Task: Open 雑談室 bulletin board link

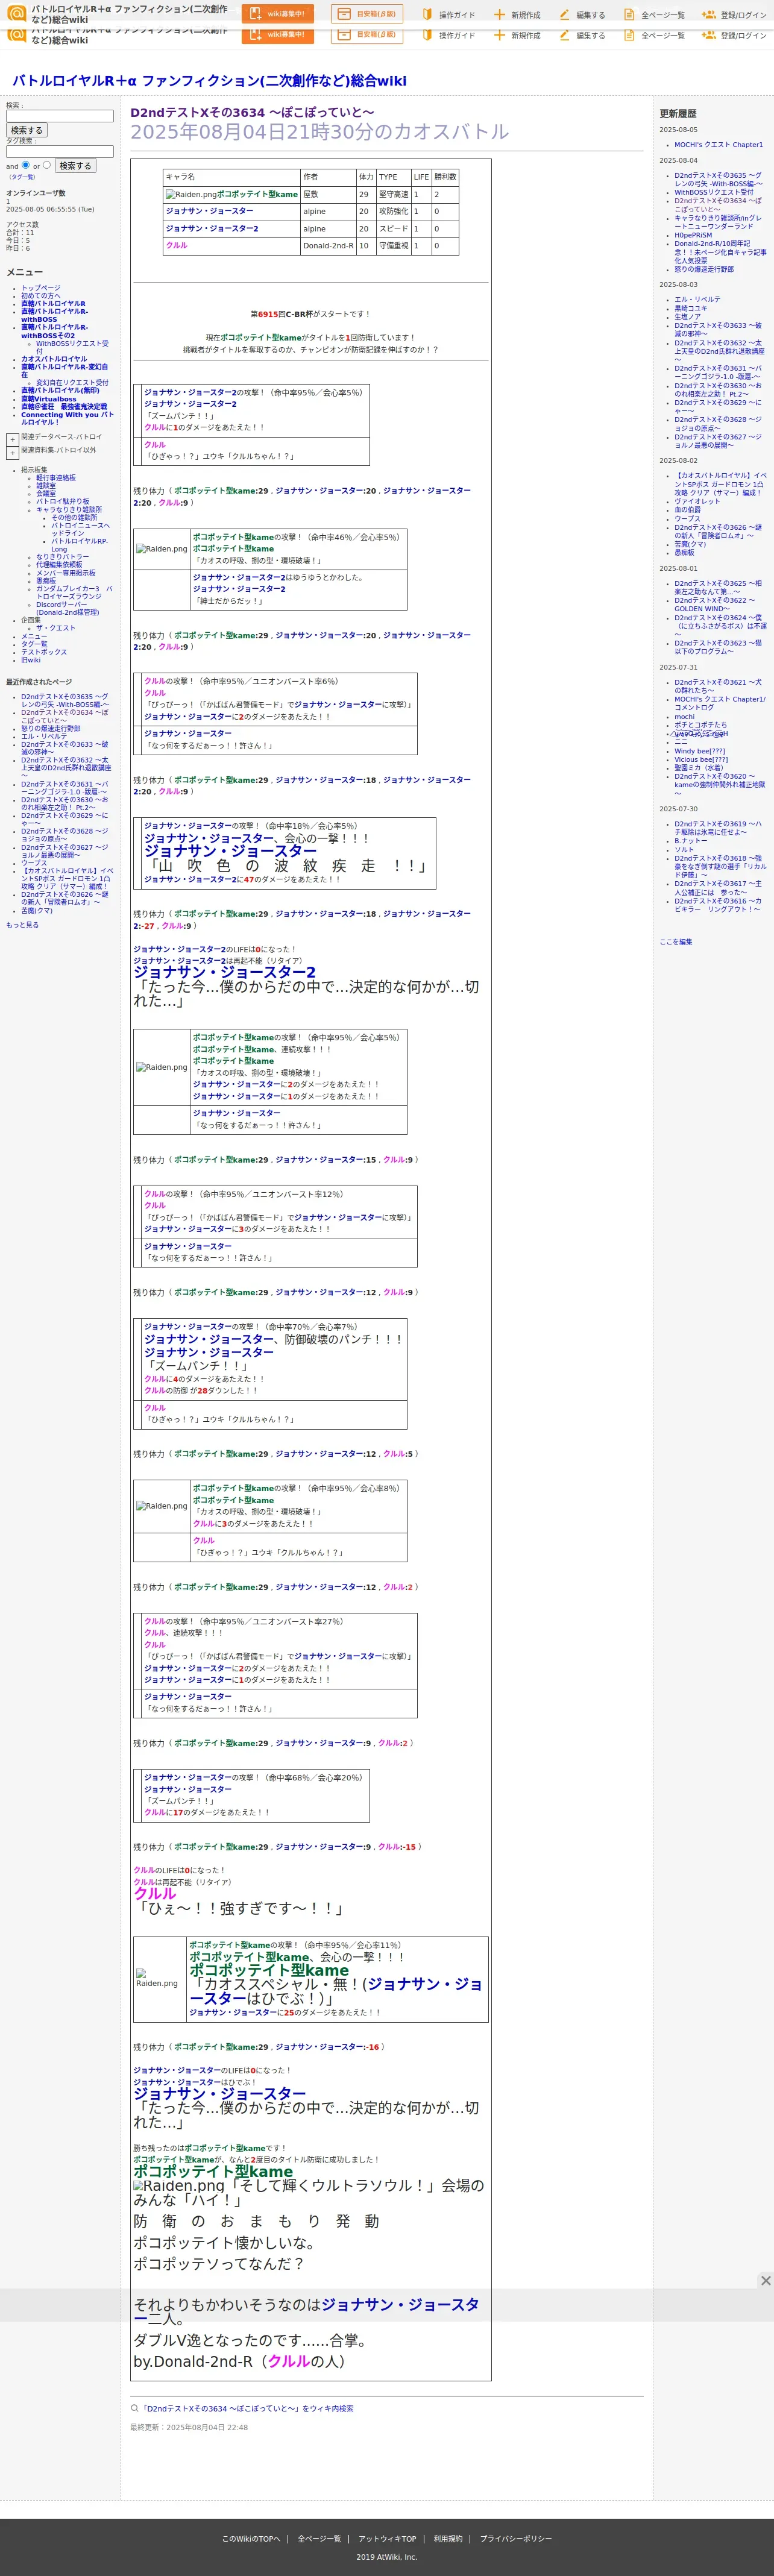Action: coord(46,486)
